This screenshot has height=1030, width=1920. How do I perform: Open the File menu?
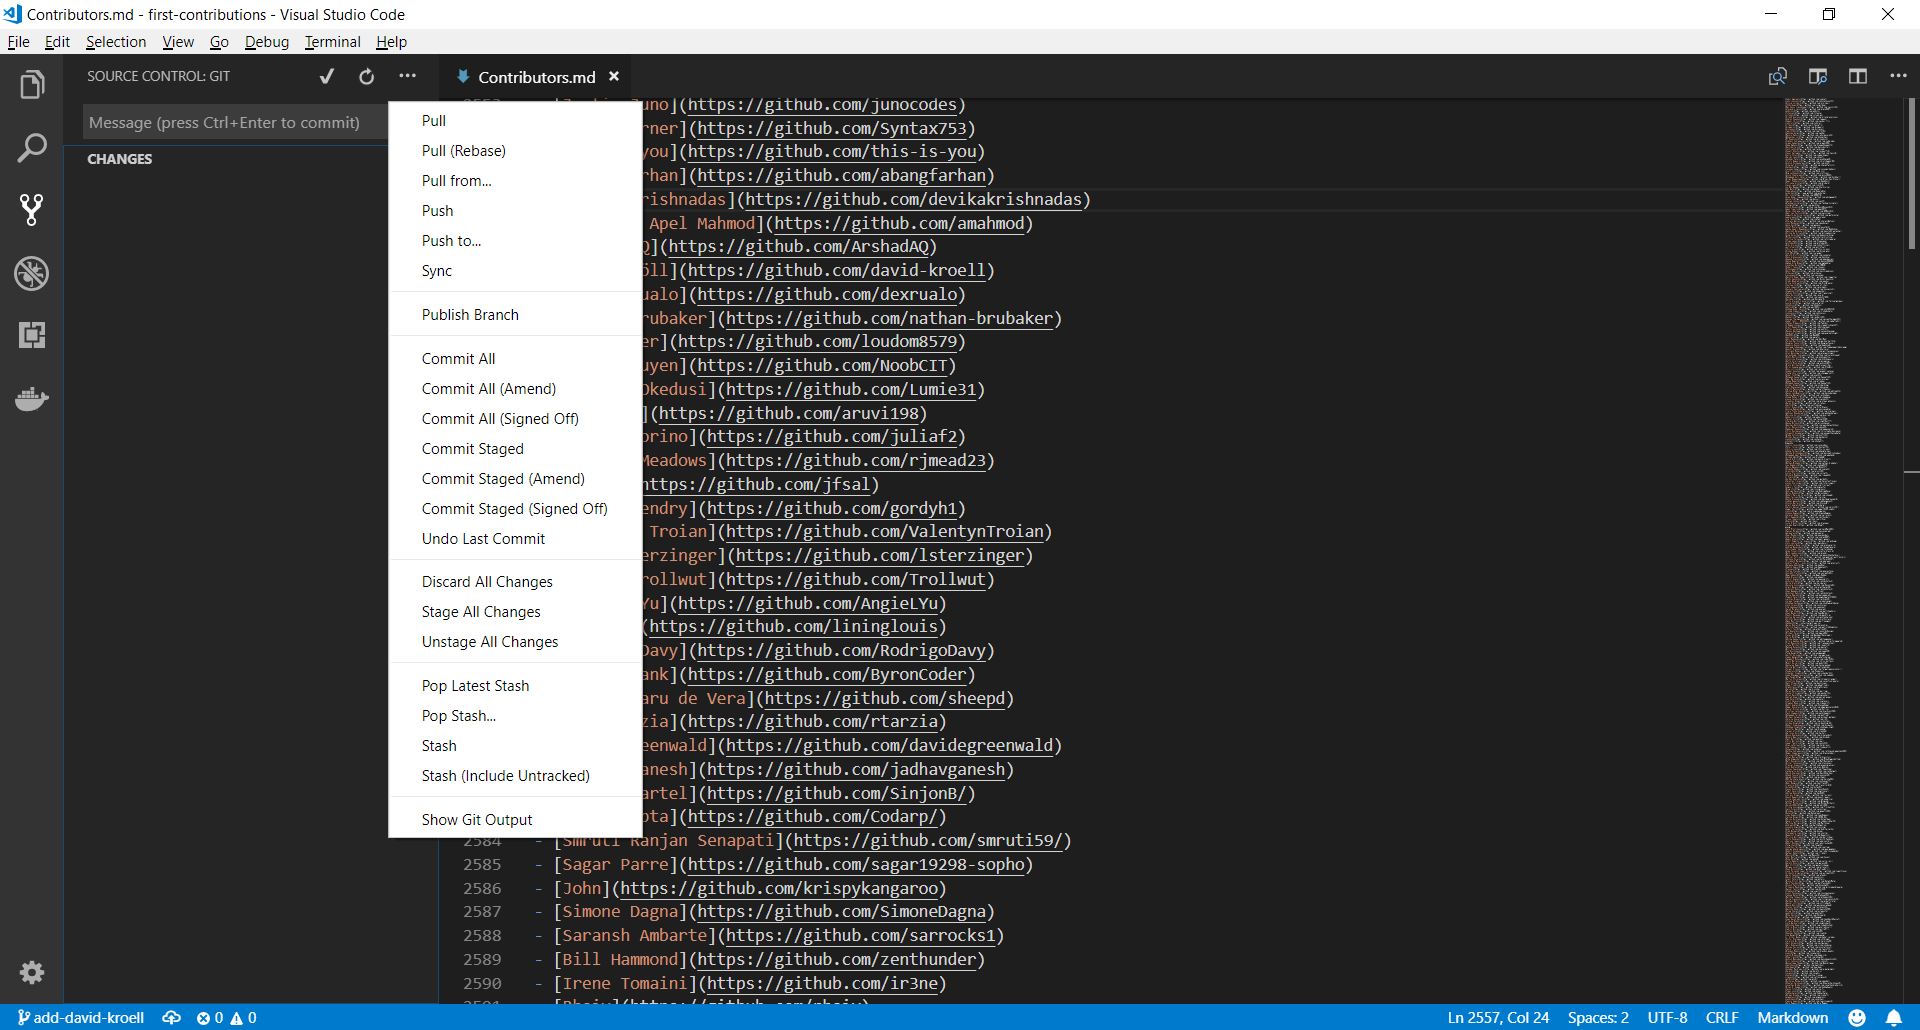pyautogui.click(x=19, y=42)
